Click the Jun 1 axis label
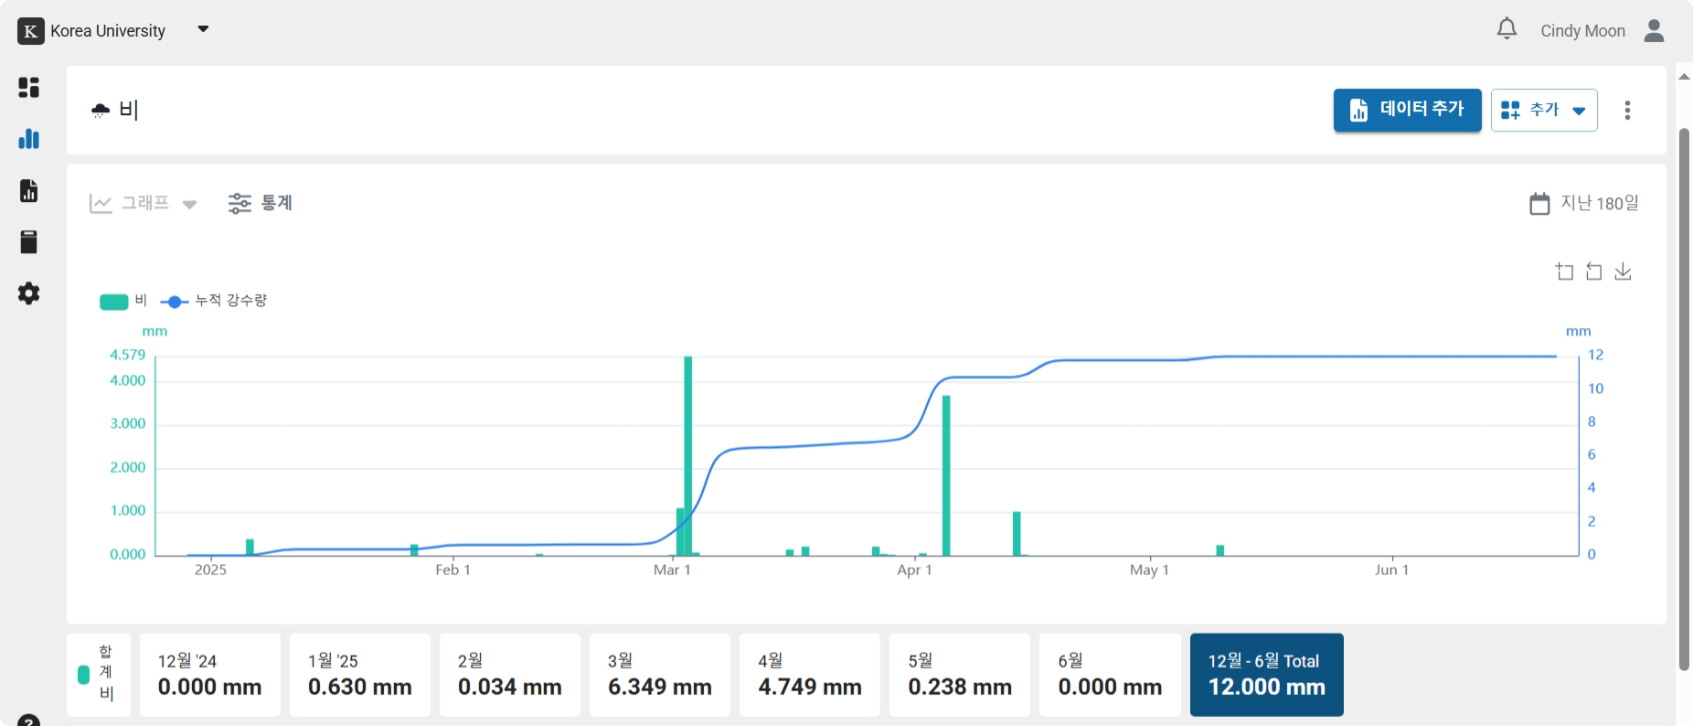The image size is (1693, 726). (1391, 570)
